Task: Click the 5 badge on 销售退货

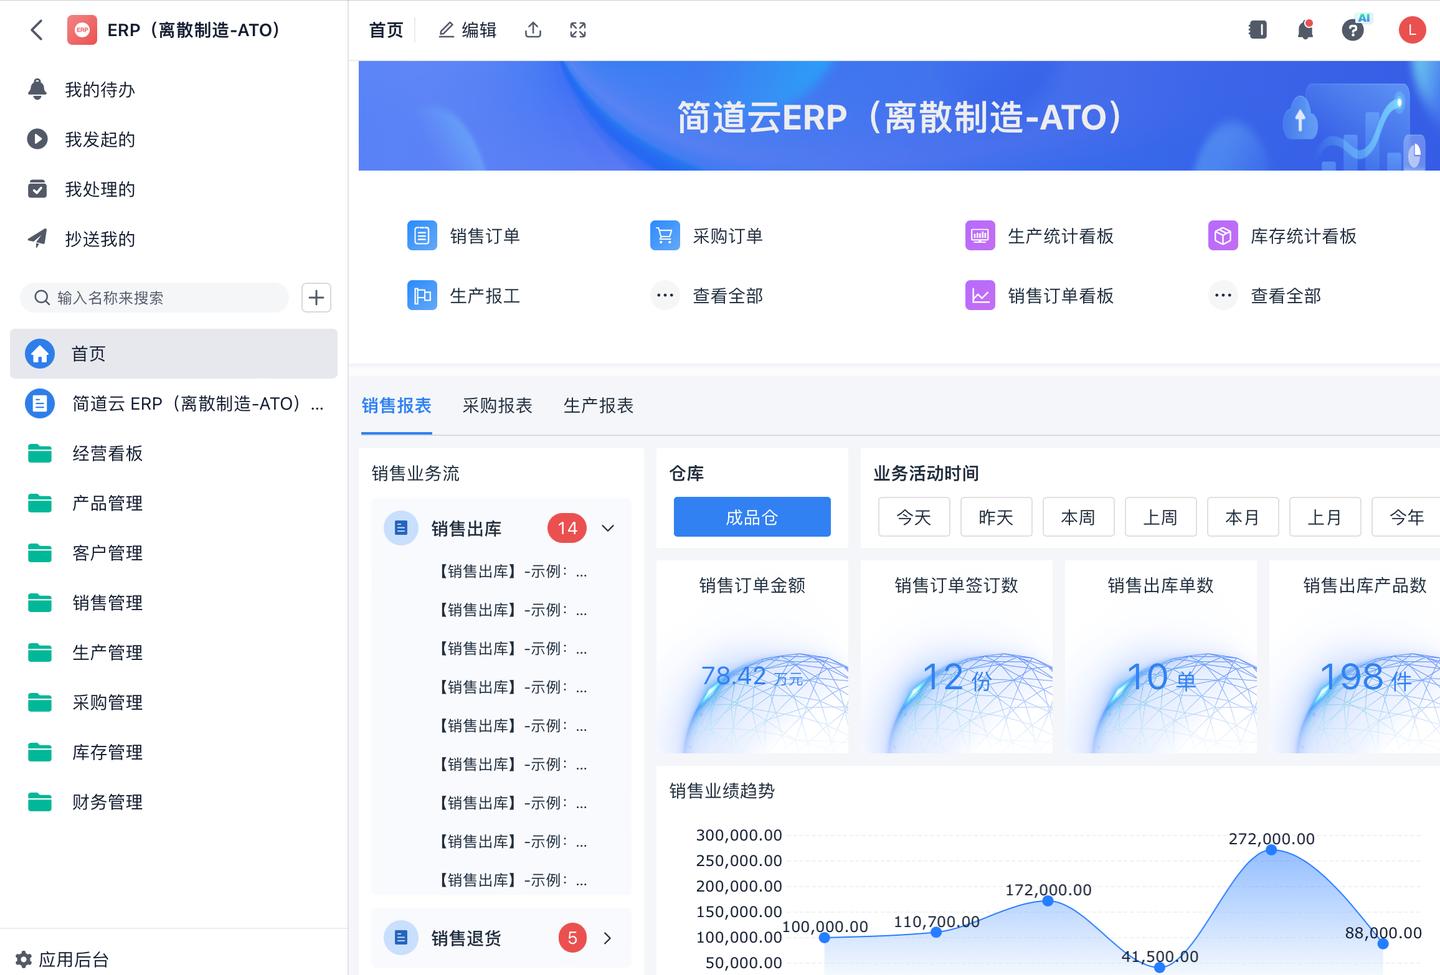Action: click(x=572, y=938)
